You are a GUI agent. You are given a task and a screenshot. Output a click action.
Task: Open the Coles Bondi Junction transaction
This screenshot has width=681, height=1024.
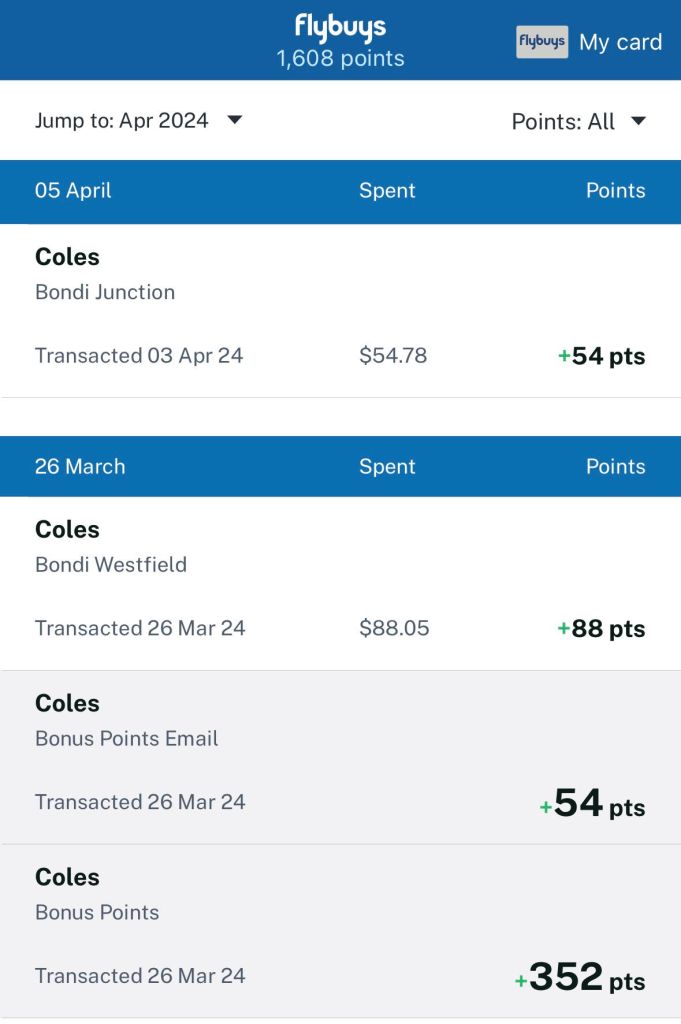(x=105, y=273)
